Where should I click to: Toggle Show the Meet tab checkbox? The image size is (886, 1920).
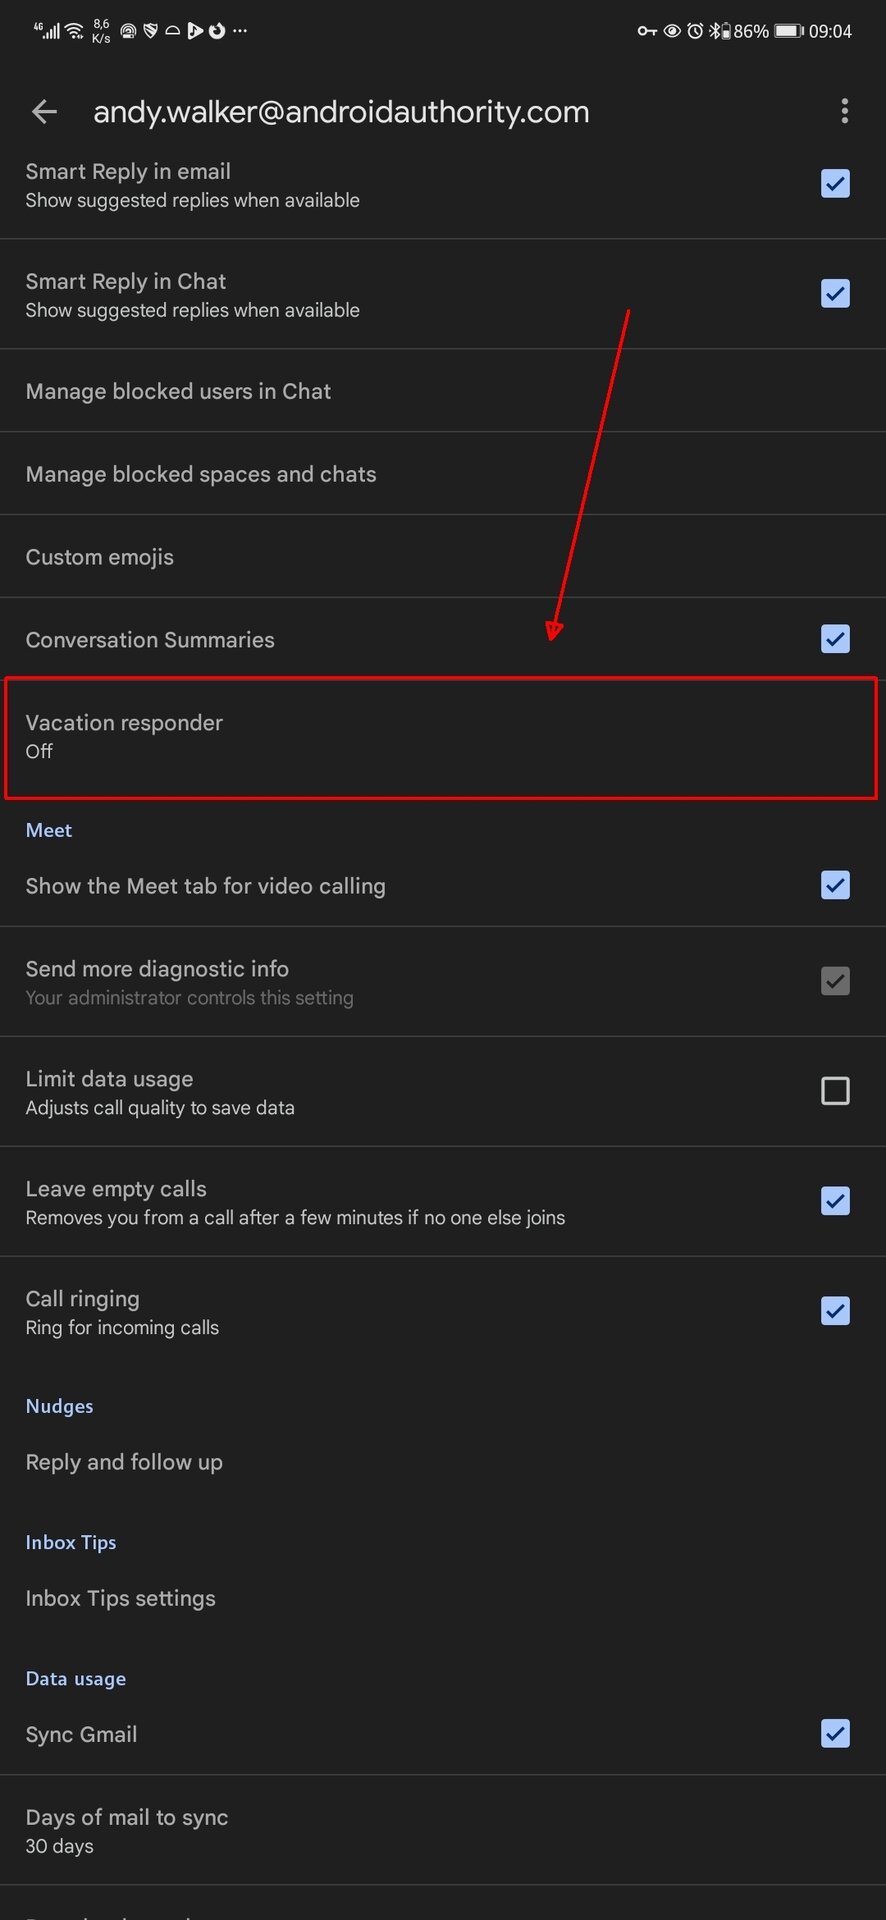tap(835, 885)
